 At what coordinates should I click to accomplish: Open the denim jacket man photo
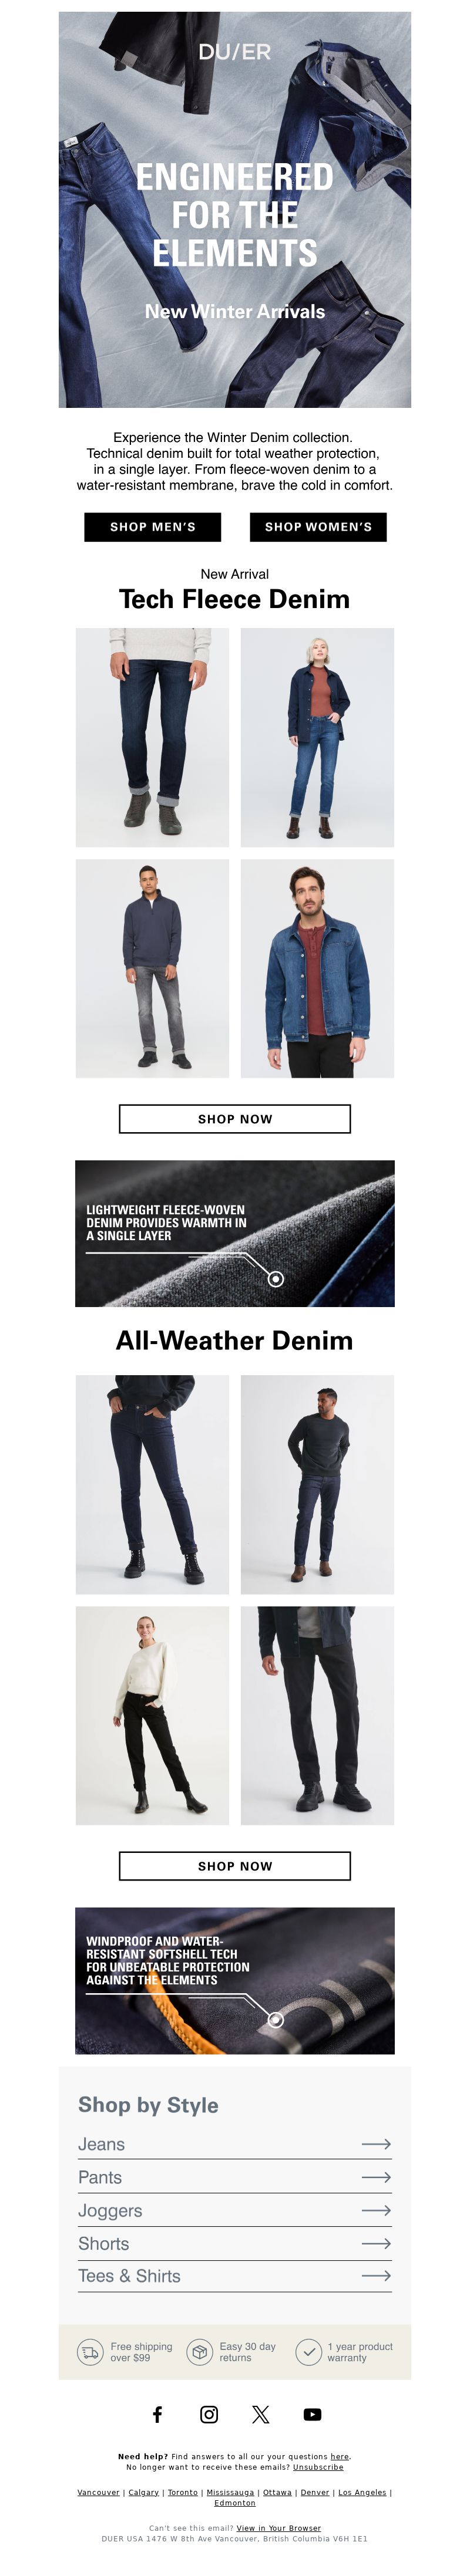pyautogui.click(x=318, y=969)
